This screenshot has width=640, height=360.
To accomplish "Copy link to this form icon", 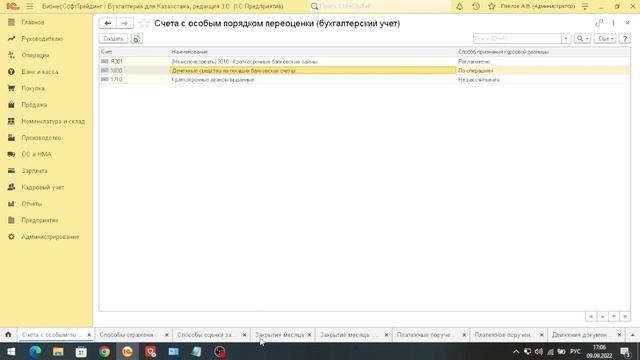I will click(x=599, y=23).
